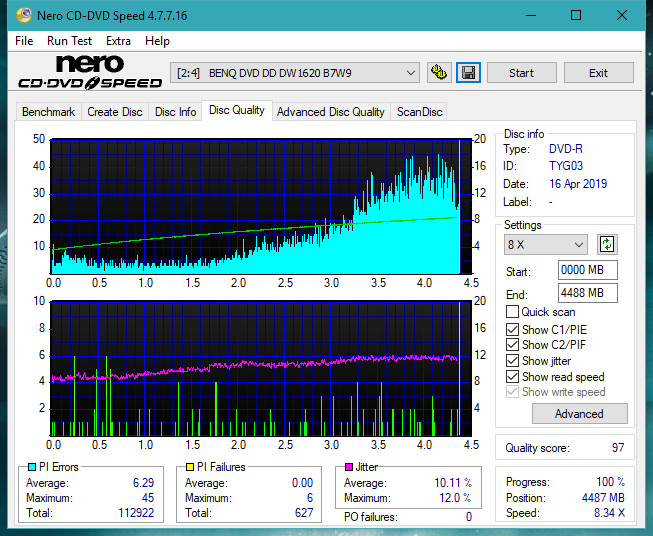
Task: Close the Nero CD-DVD Speed window
Action: pos(622,15)
